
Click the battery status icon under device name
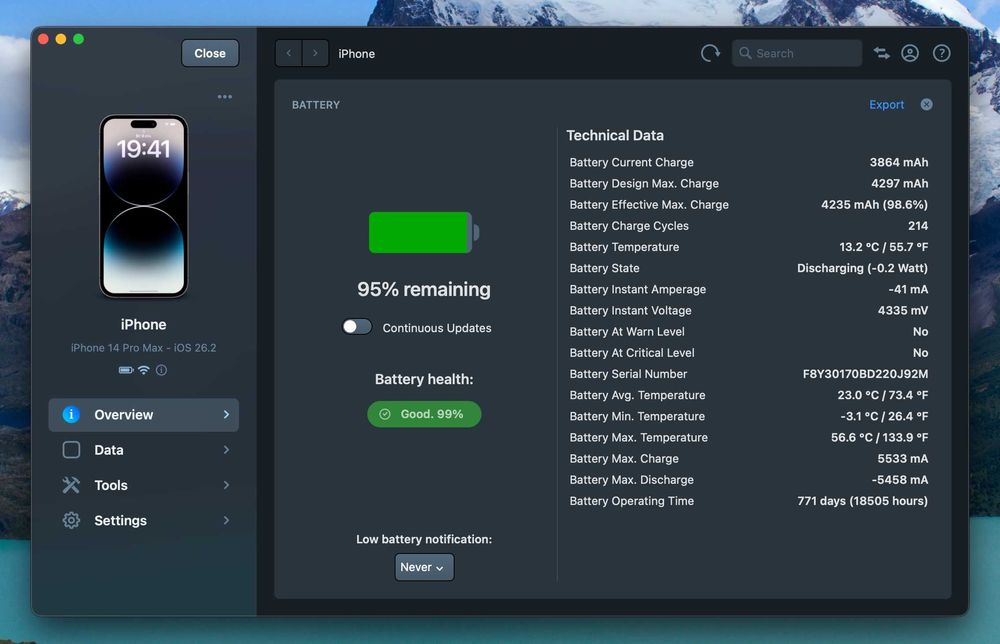pyautogui.click(x=126, y=370)
